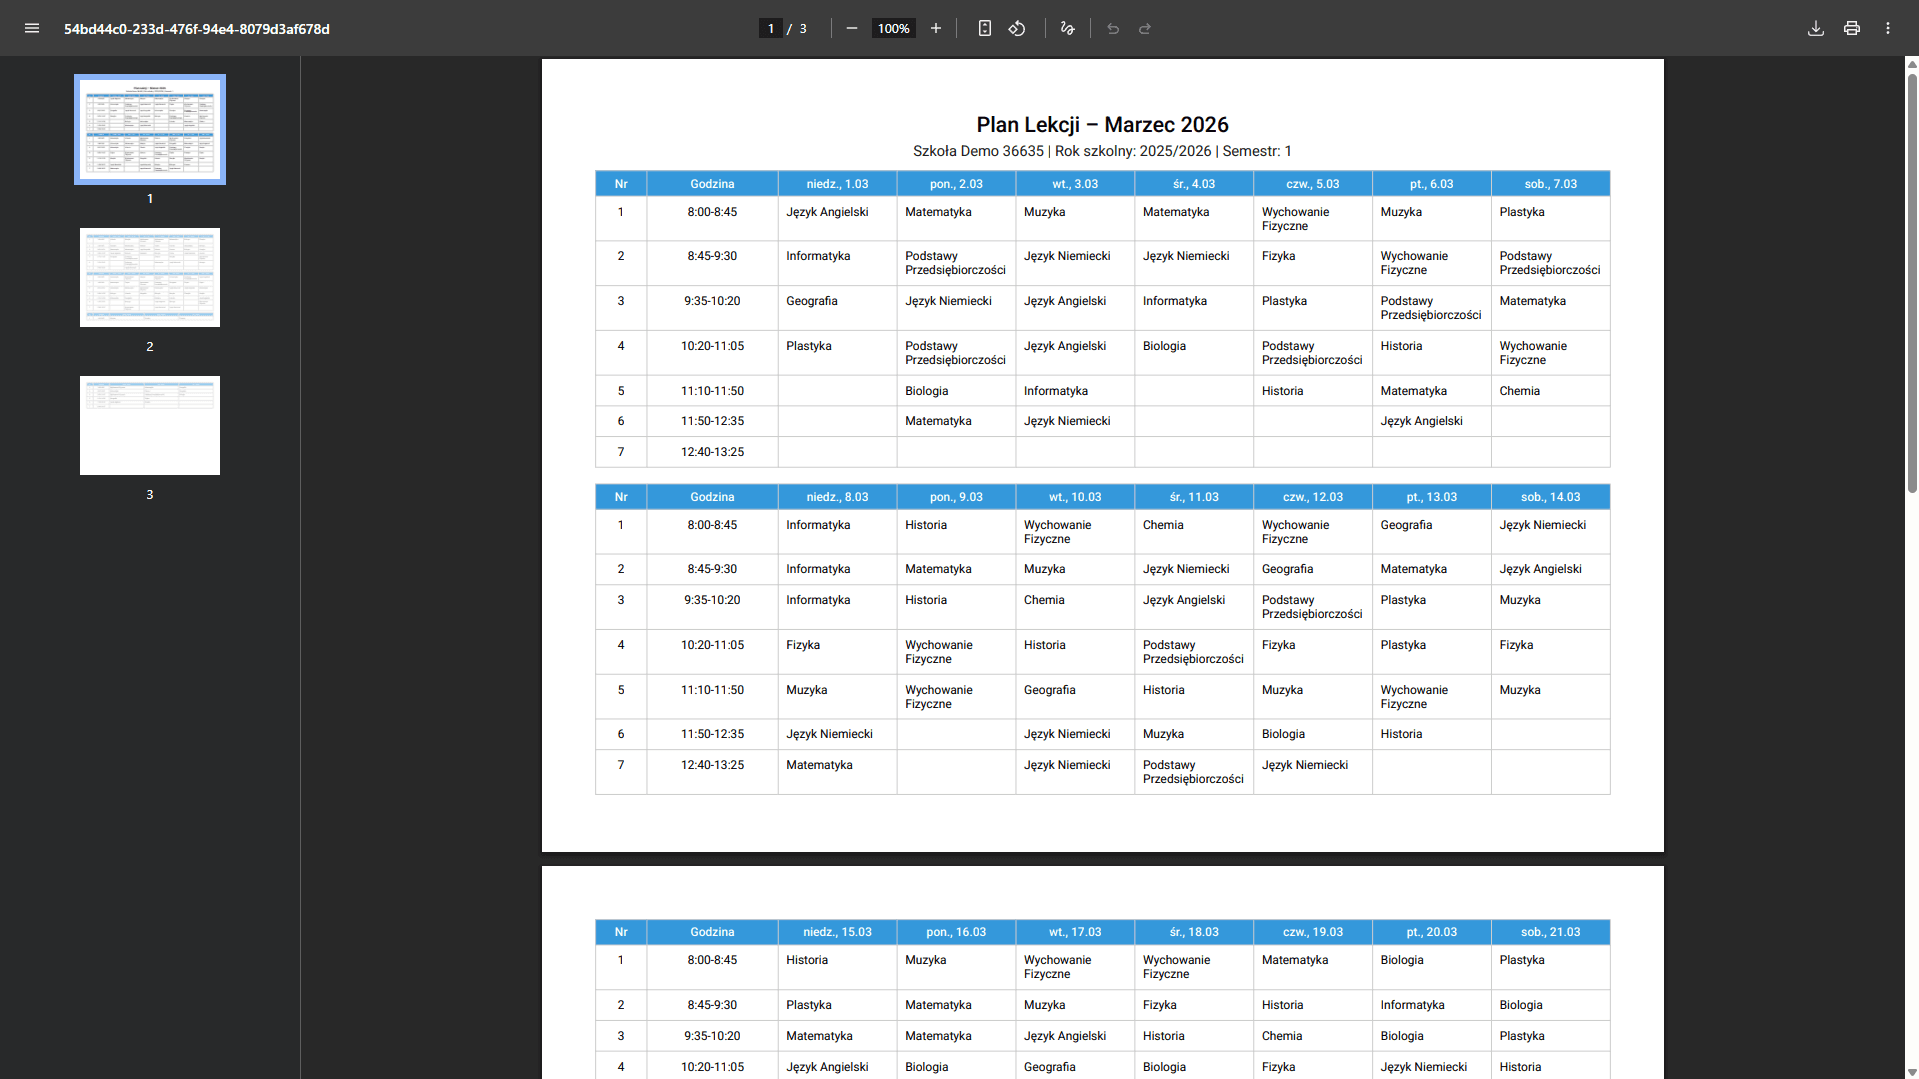Click the vertical scrollbar thumb

coord(1912,280)
